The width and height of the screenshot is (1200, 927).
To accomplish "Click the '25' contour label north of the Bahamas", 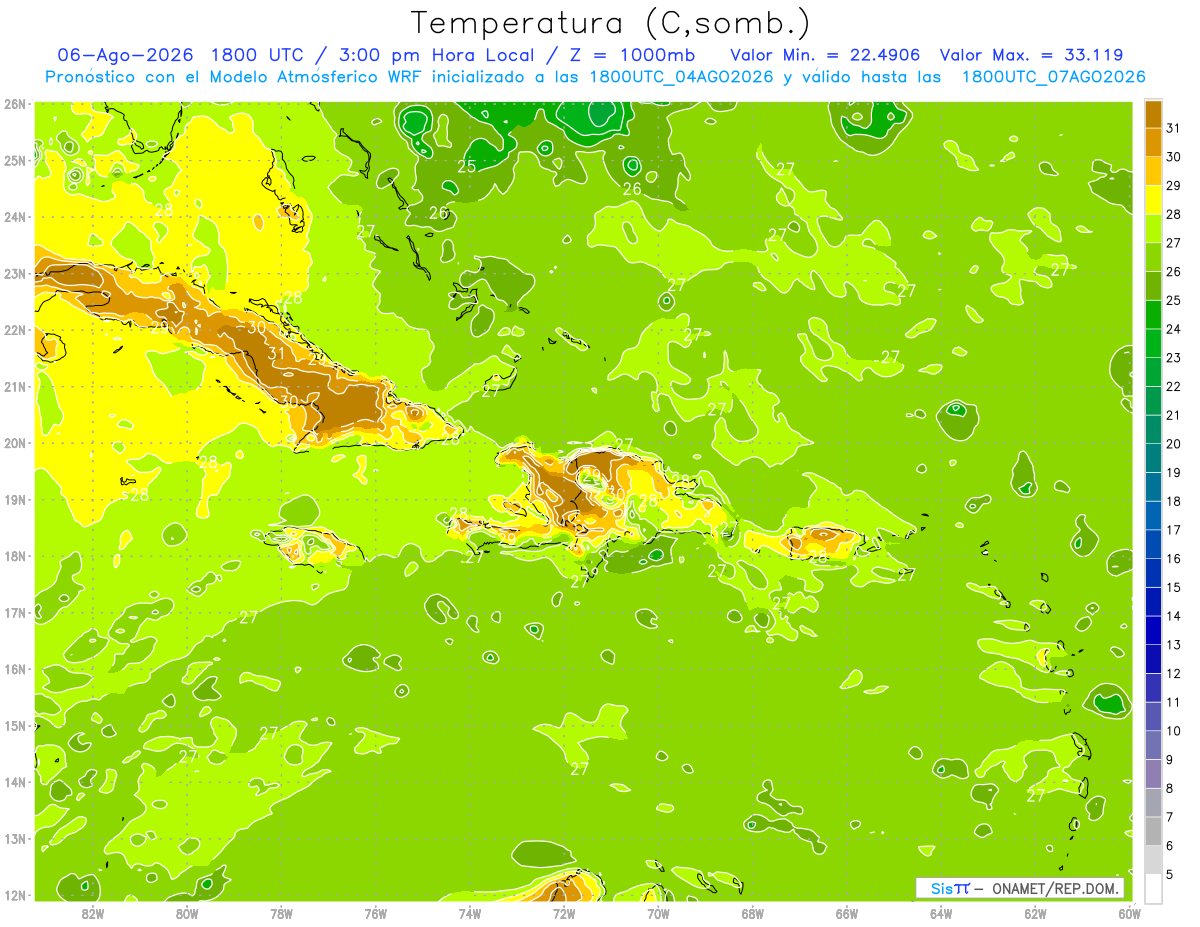I will [467, 166].
